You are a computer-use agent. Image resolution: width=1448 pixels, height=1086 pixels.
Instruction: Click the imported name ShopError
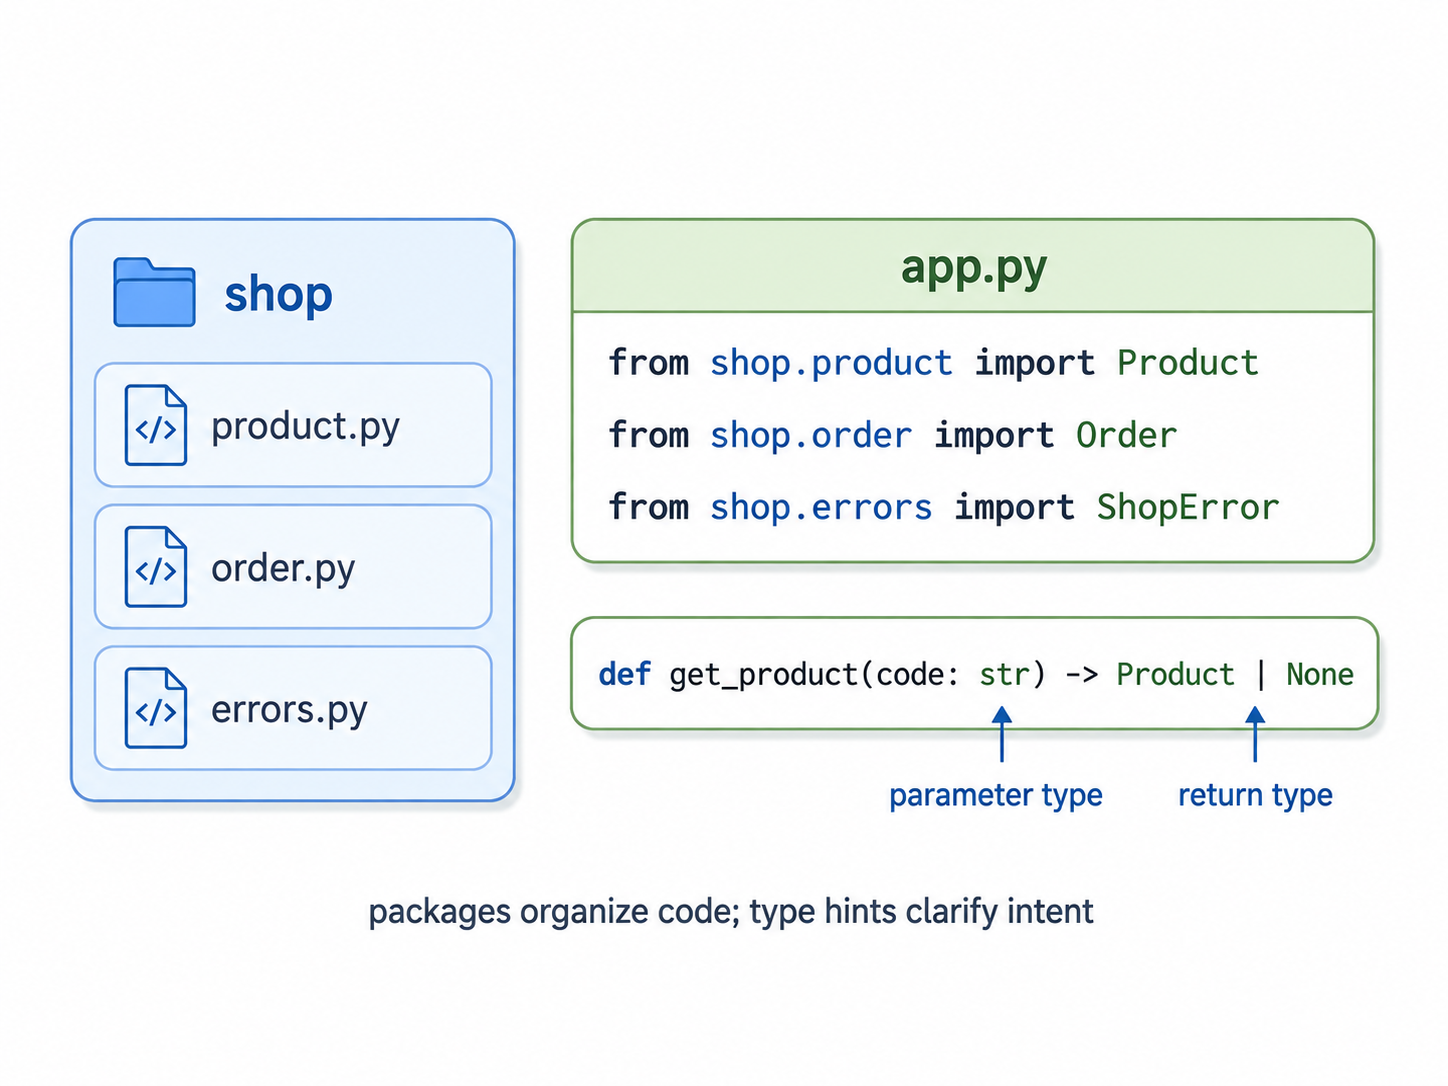1187,508
